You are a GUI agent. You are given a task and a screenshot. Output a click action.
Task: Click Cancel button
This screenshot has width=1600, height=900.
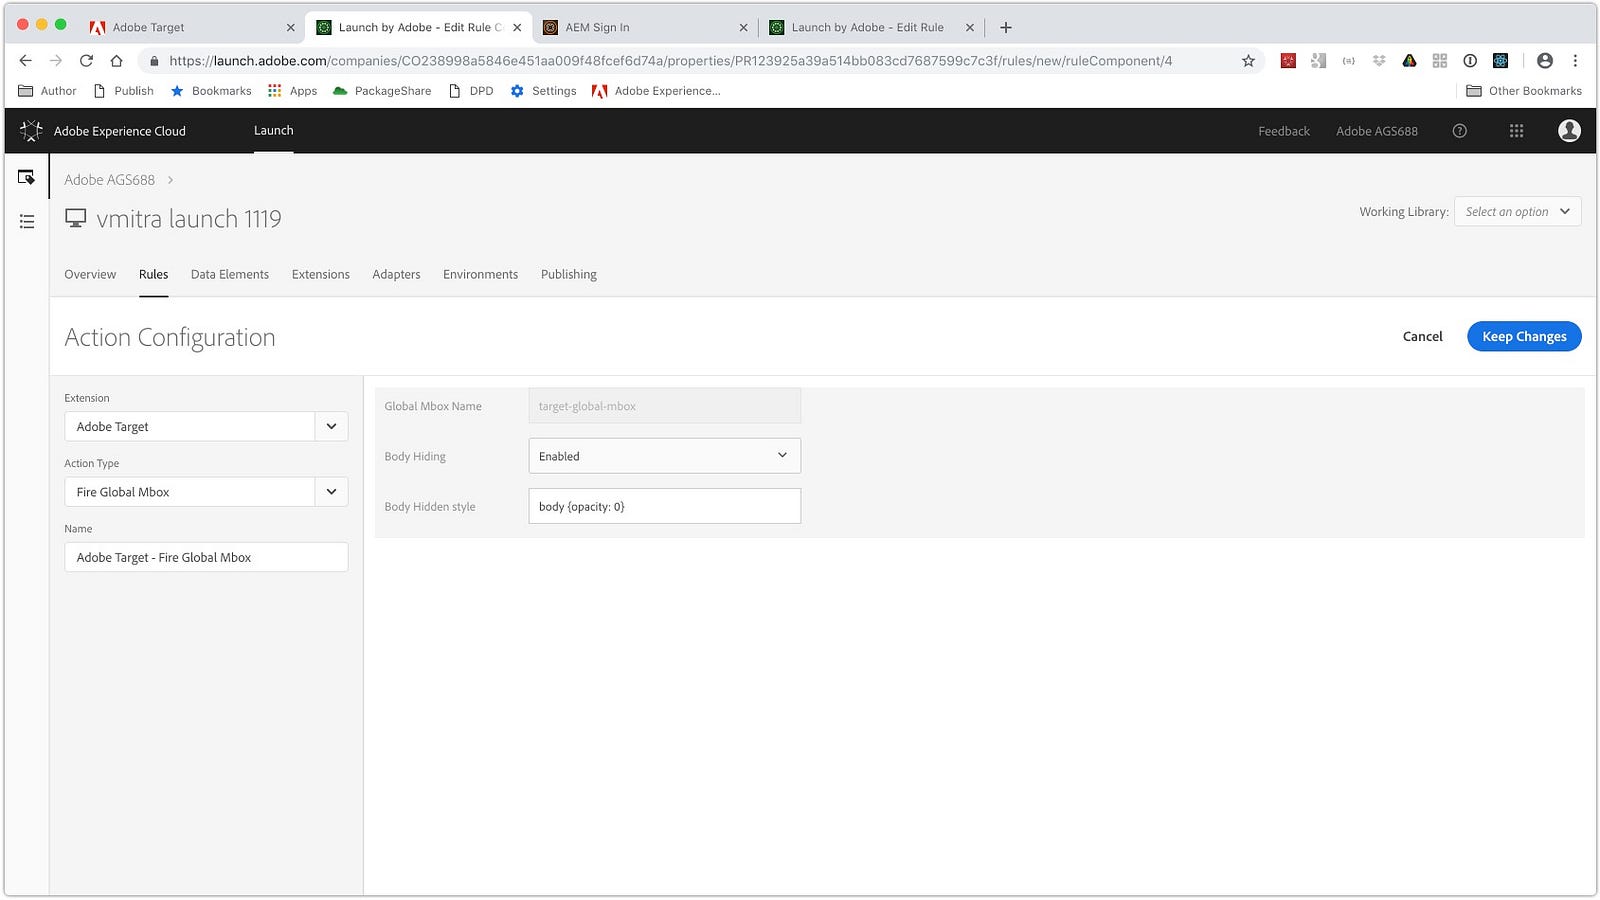click(1422, 336)
